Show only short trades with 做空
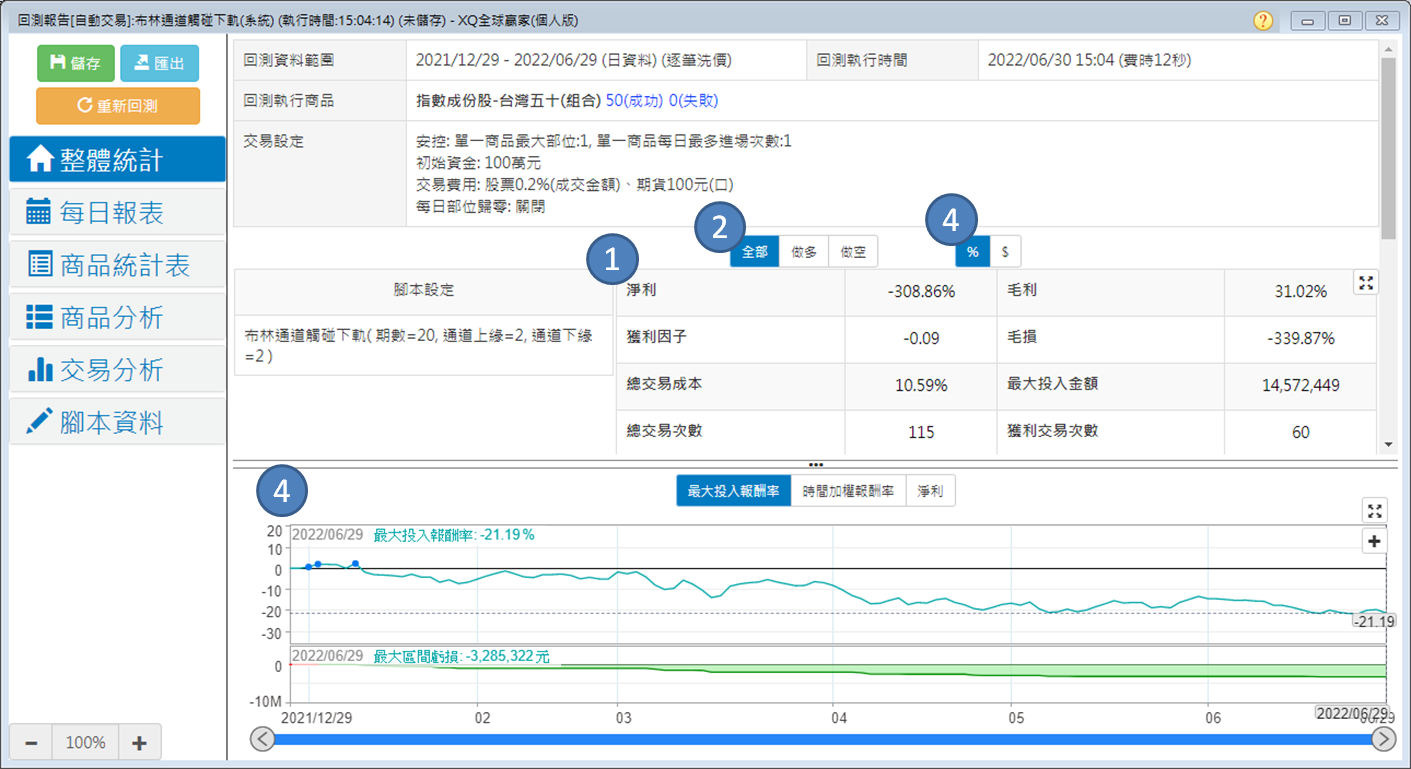 pyautogui.click(x=853, y=252)
